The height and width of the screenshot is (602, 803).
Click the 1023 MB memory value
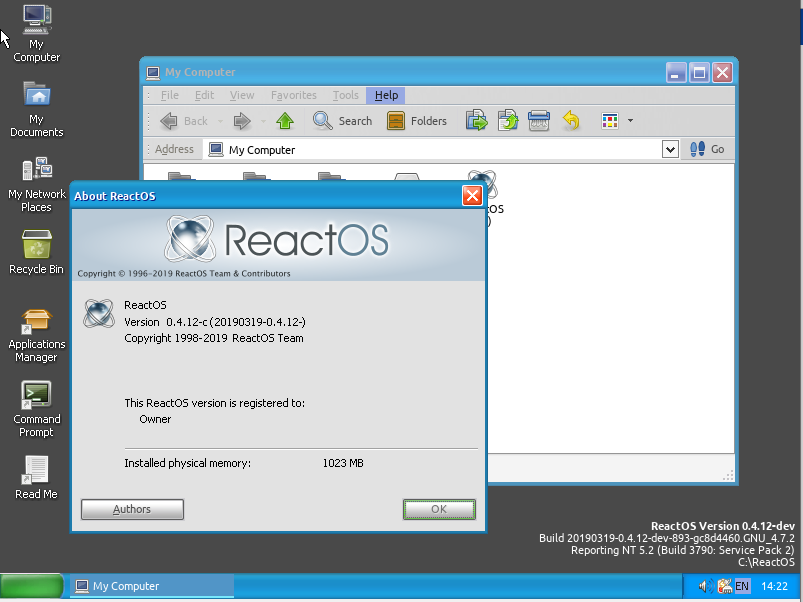(343, 463)
